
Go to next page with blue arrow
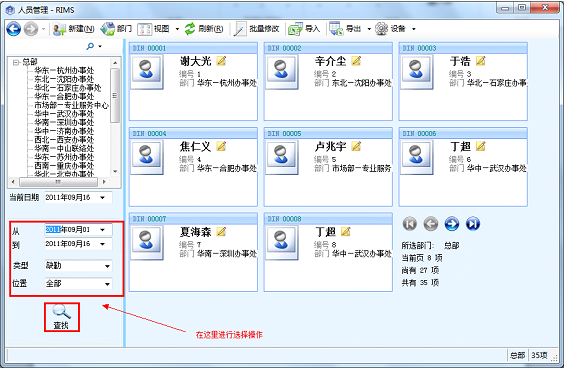(x=452, y=224)
